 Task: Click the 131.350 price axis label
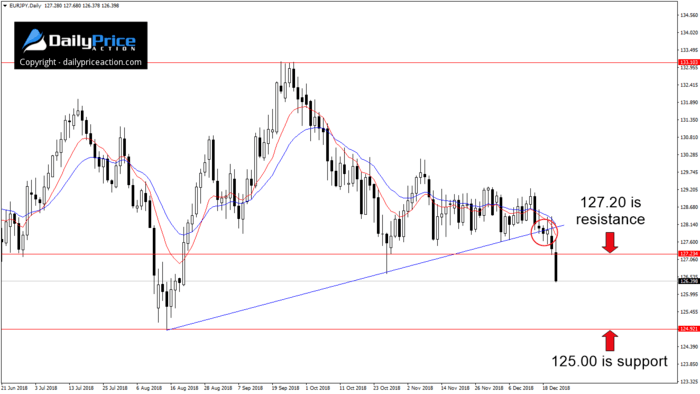point(689,120)
